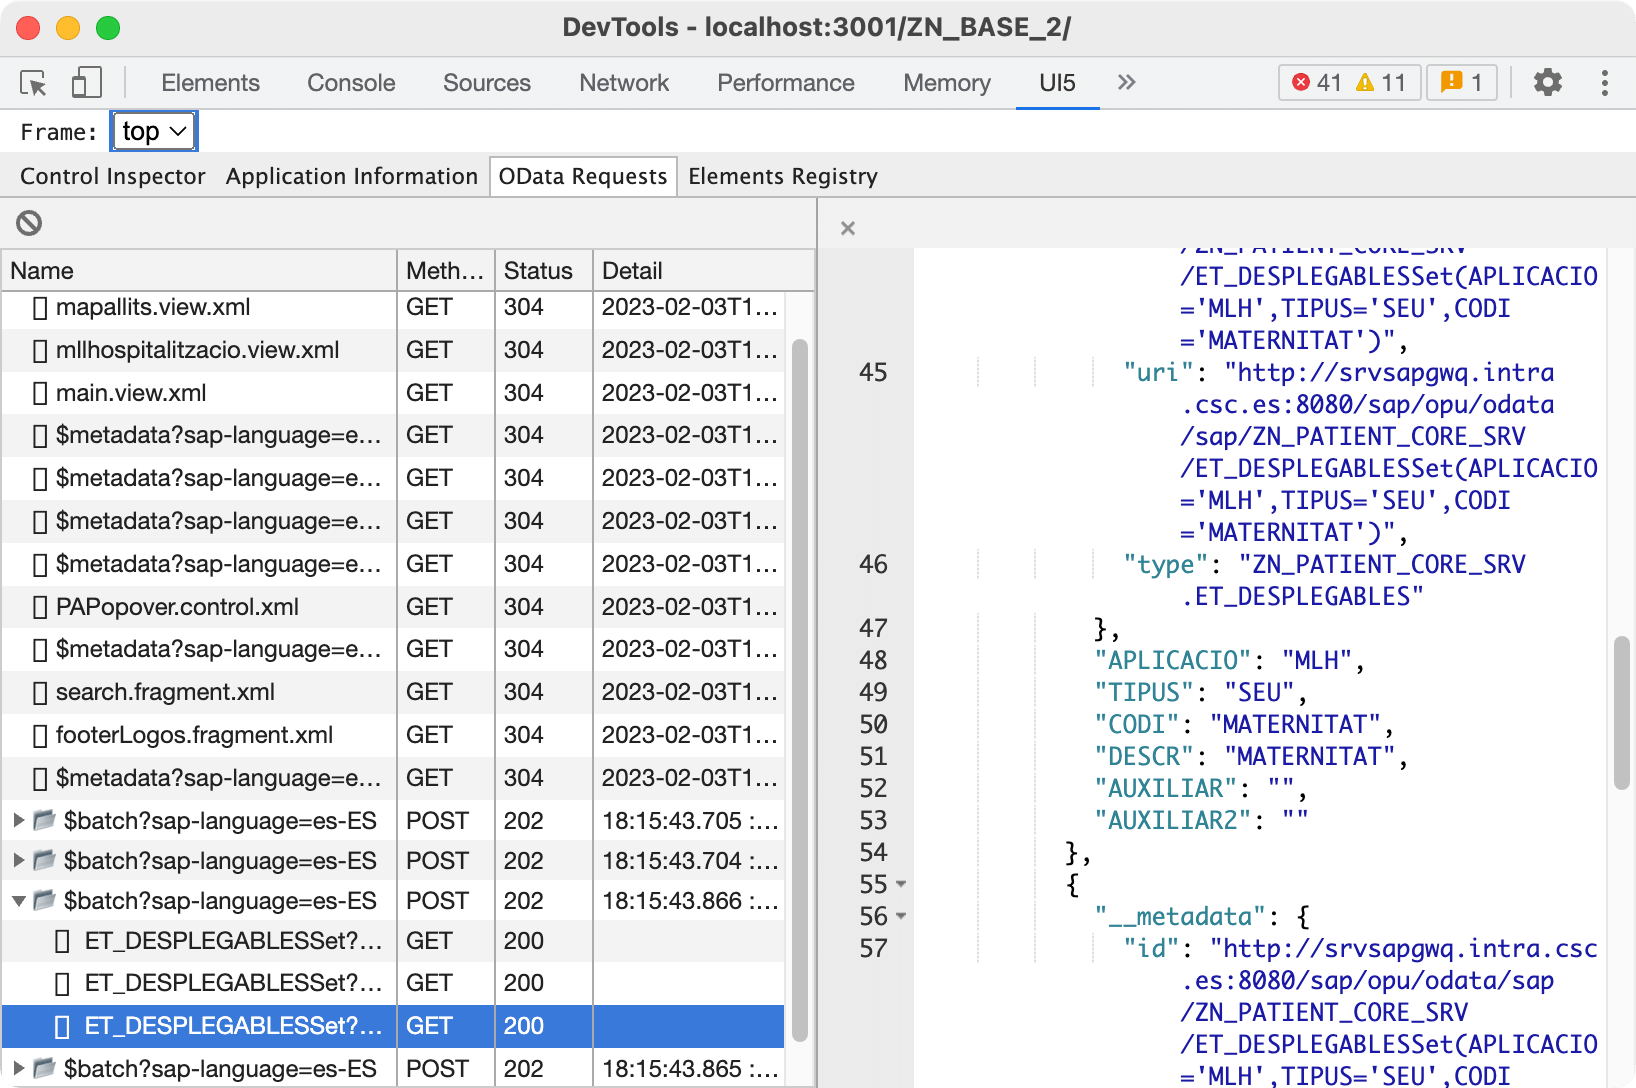Show more DevTools tabs chevron
Image resolution: width=1636 pixels, height=1088 pixels.
pyautogui.click(x=1127, y=83)
